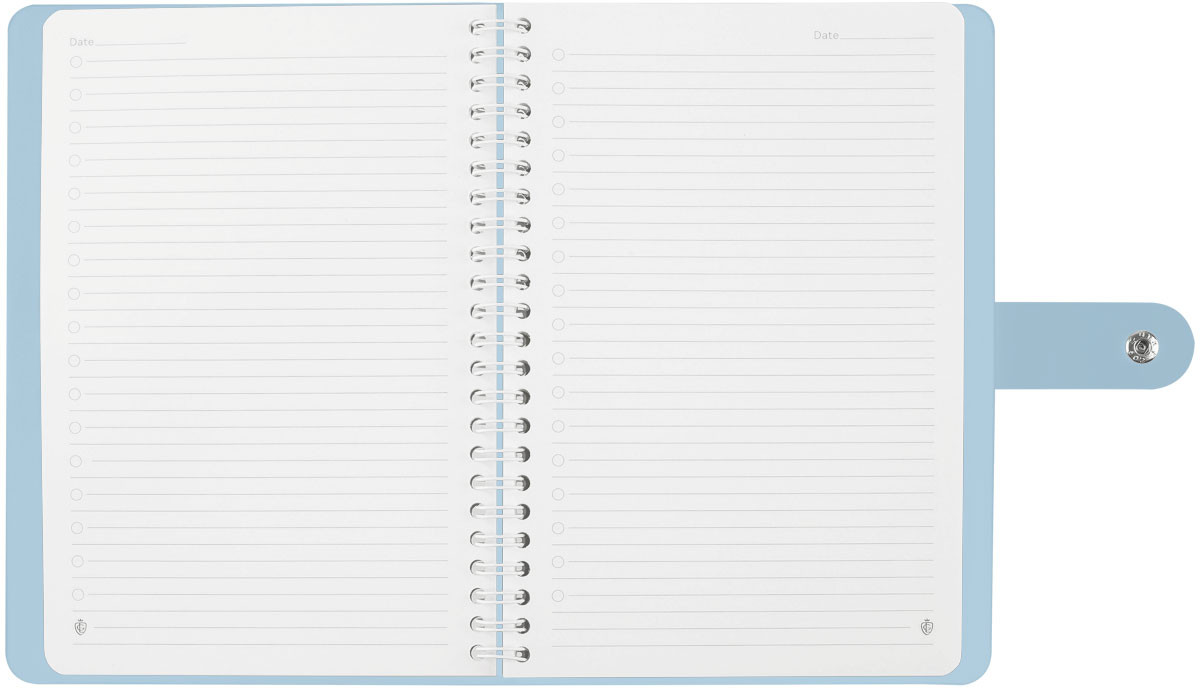This screenshot has width=1200, height=688.
Task: Click the metal snap button on the strap
Action: click(1140, 347)
